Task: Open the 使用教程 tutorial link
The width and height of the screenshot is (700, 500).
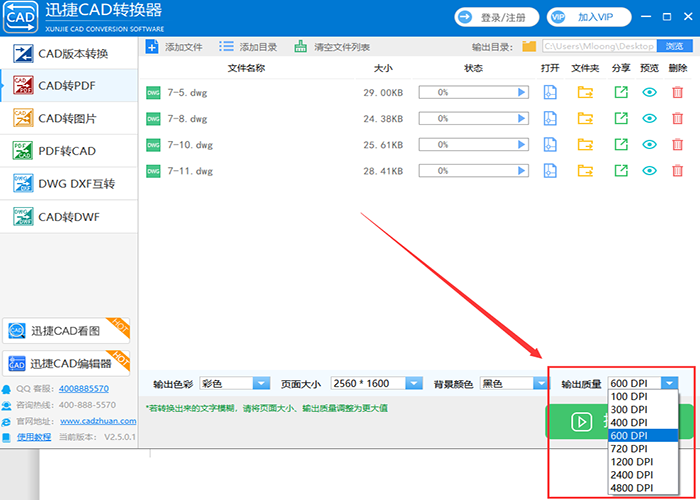Action: click(34, 437)
